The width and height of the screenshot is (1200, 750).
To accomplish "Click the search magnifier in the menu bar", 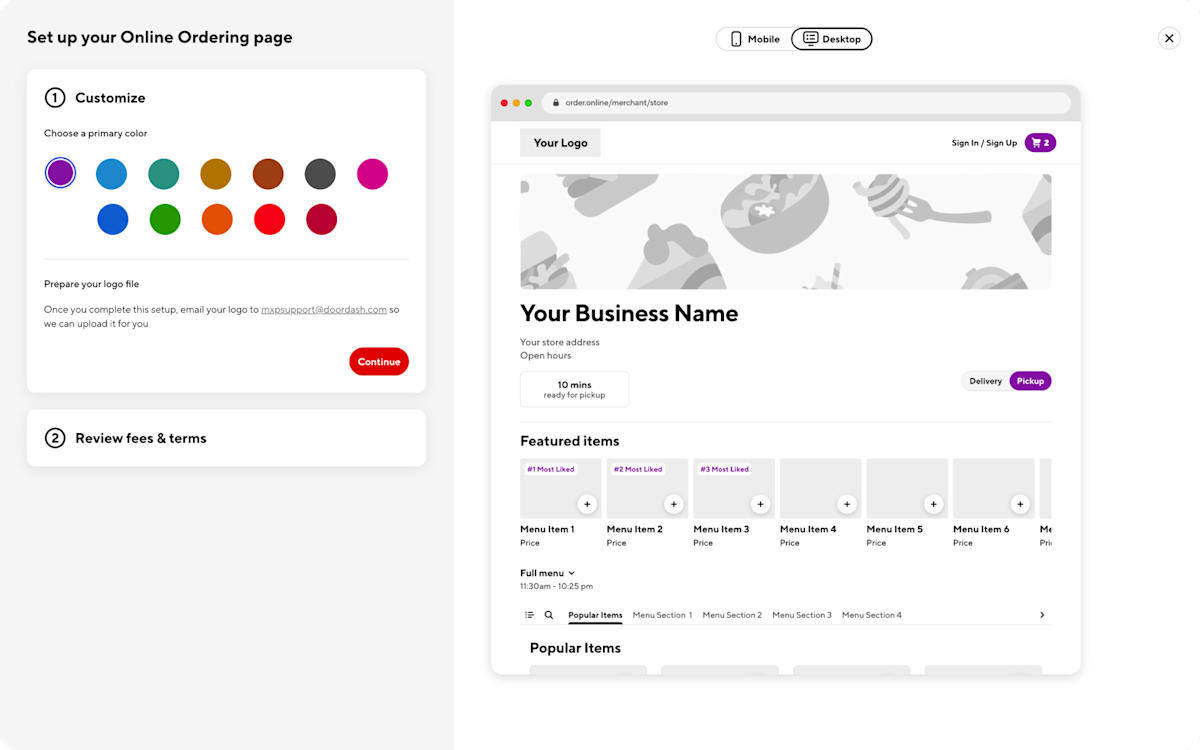I will (x=549, y=614).
